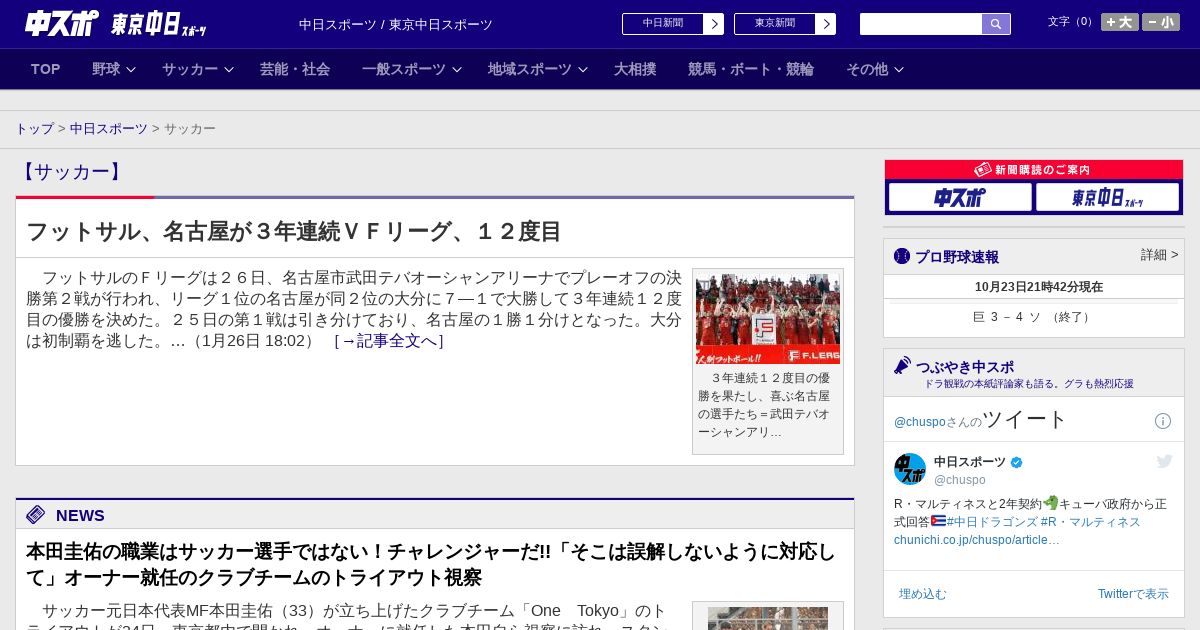Click the 巨 3-4 ソ score line
The width and height of the screenshot is (1200, 630).
coord(1034,317)
